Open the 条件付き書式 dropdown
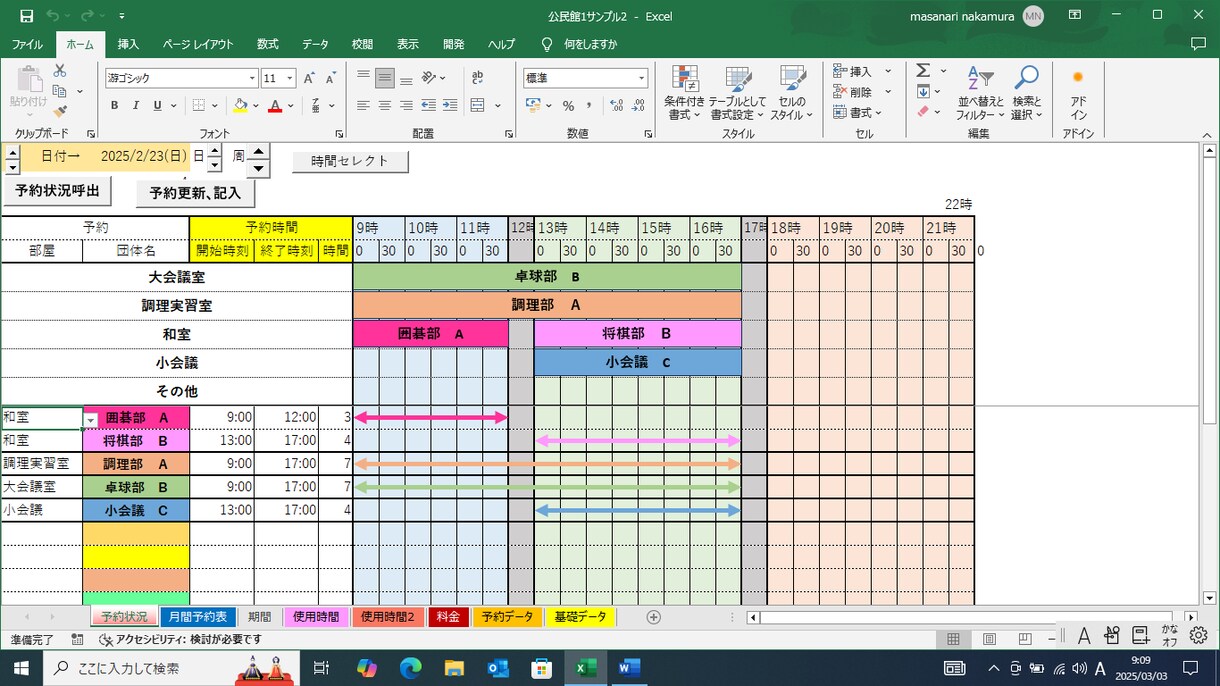This screenshot has width=1220, height=686. point(685,94)
